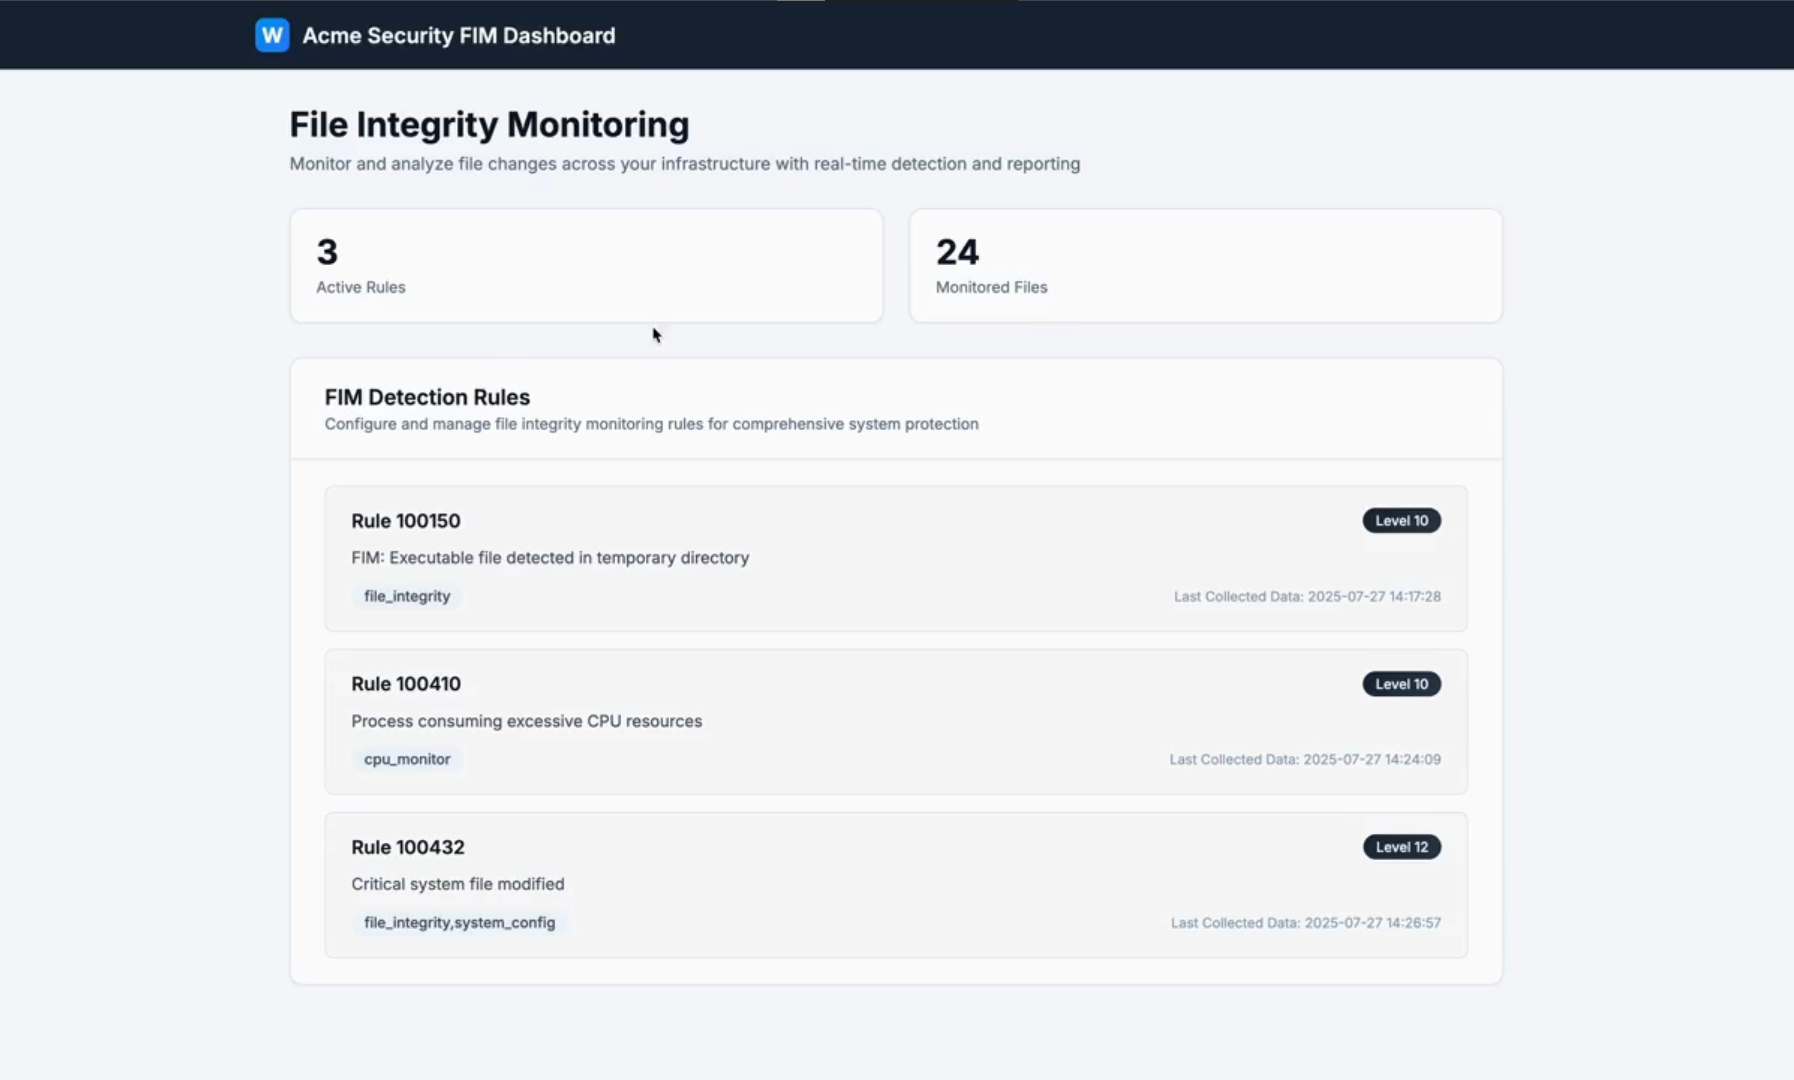Open the Active Rules summary card
This screenshot has width=1794, height=1080.
[586, 265]
